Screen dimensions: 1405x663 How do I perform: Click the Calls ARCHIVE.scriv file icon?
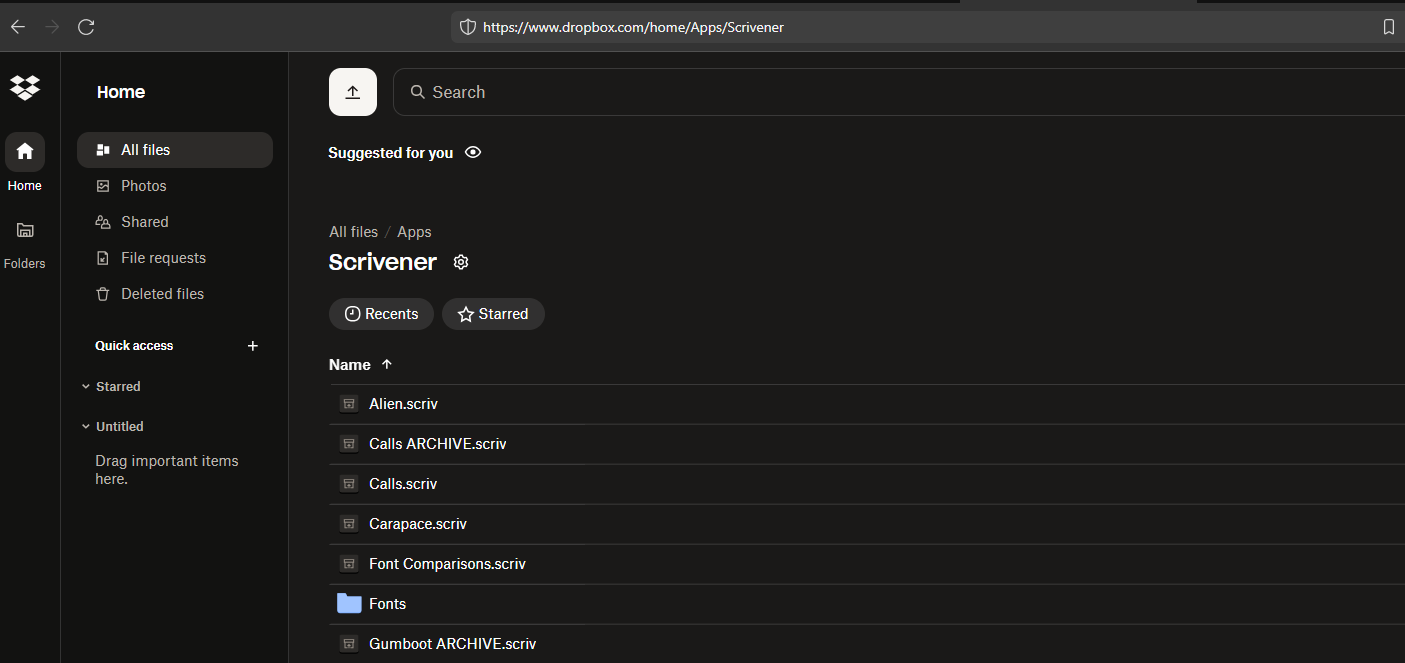349,444
